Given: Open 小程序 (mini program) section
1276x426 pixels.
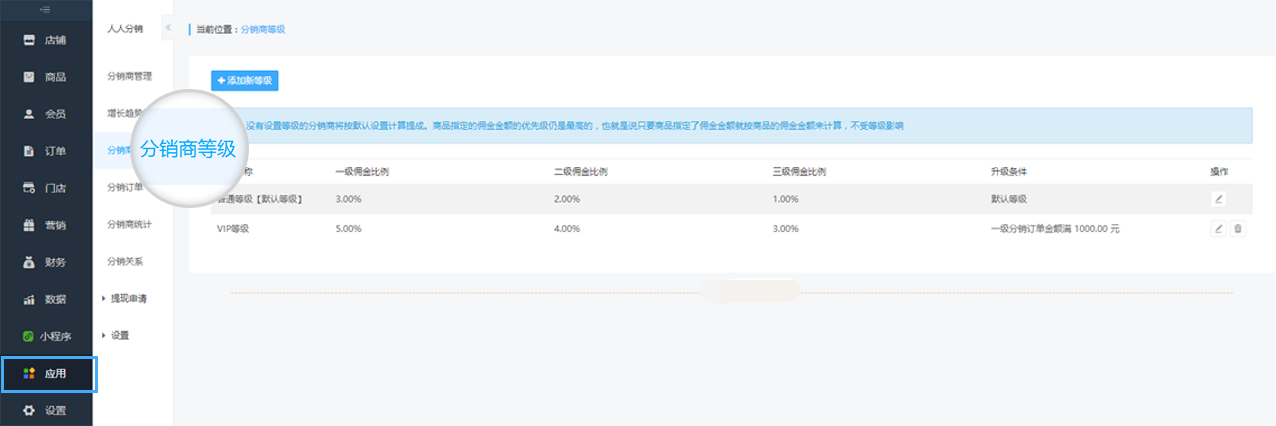Looking at the screenshot, I should point(46,336).
